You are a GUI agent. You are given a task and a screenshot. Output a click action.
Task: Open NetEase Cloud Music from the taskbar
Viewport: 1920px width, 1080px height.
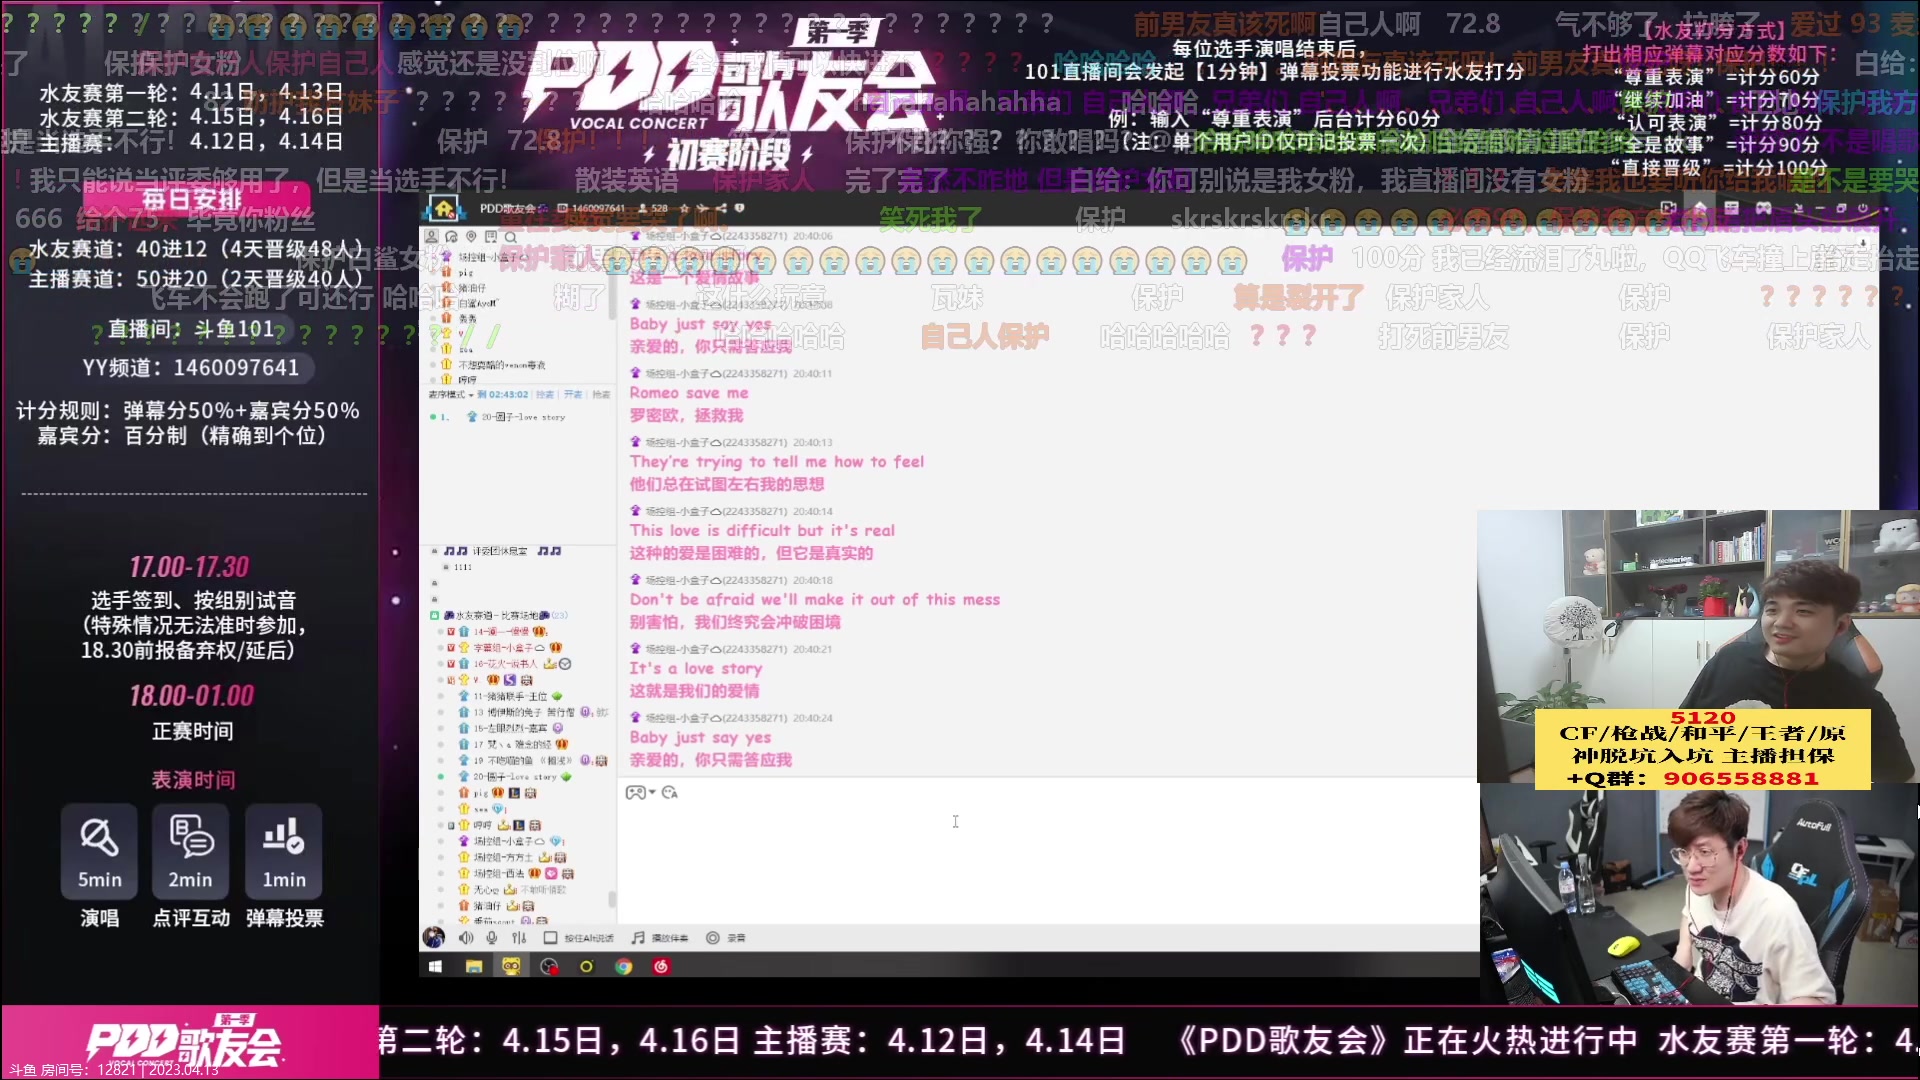(x=661, y=966)
